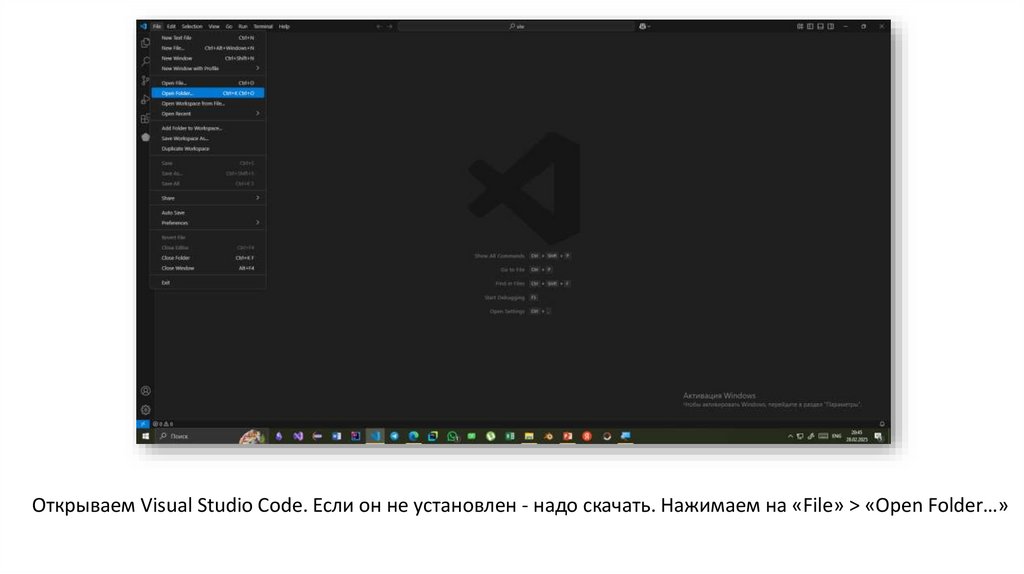
Task: Open WhatsApp from the taskbar
Action: [452, 436]
